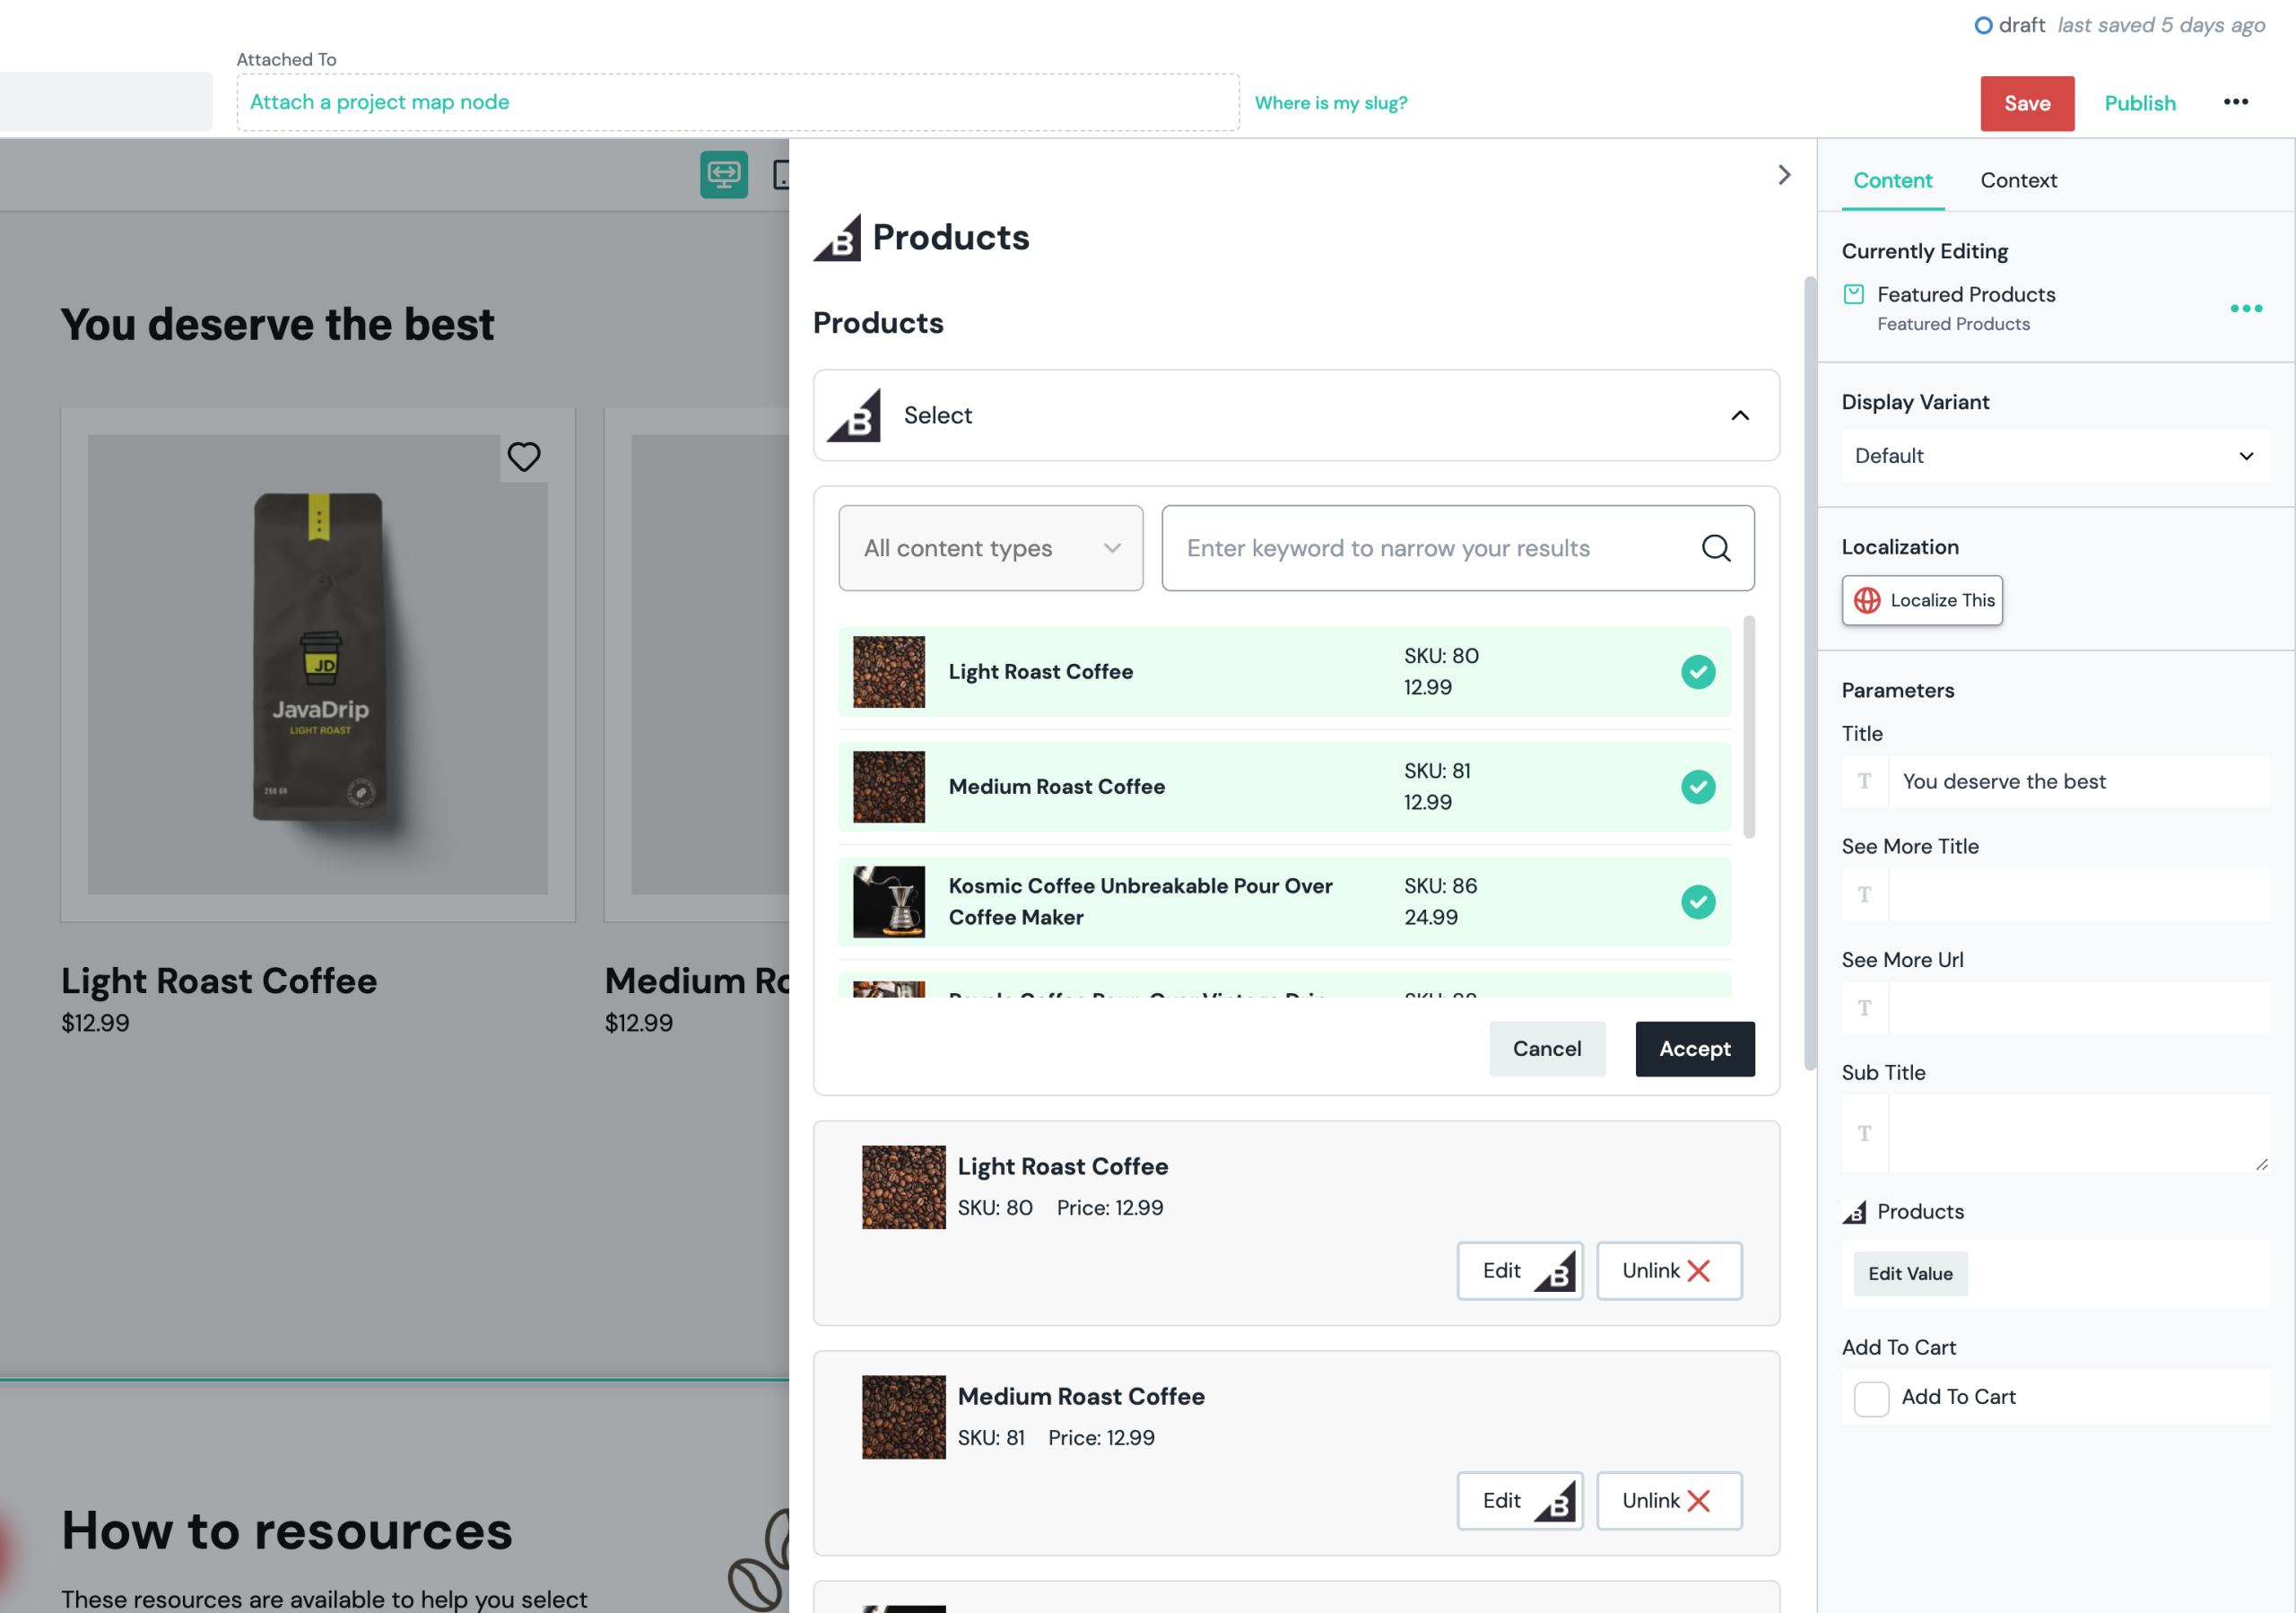
Task: Click the BigCommerce icon beside Products parameter
Action: pos(1854,1212)
